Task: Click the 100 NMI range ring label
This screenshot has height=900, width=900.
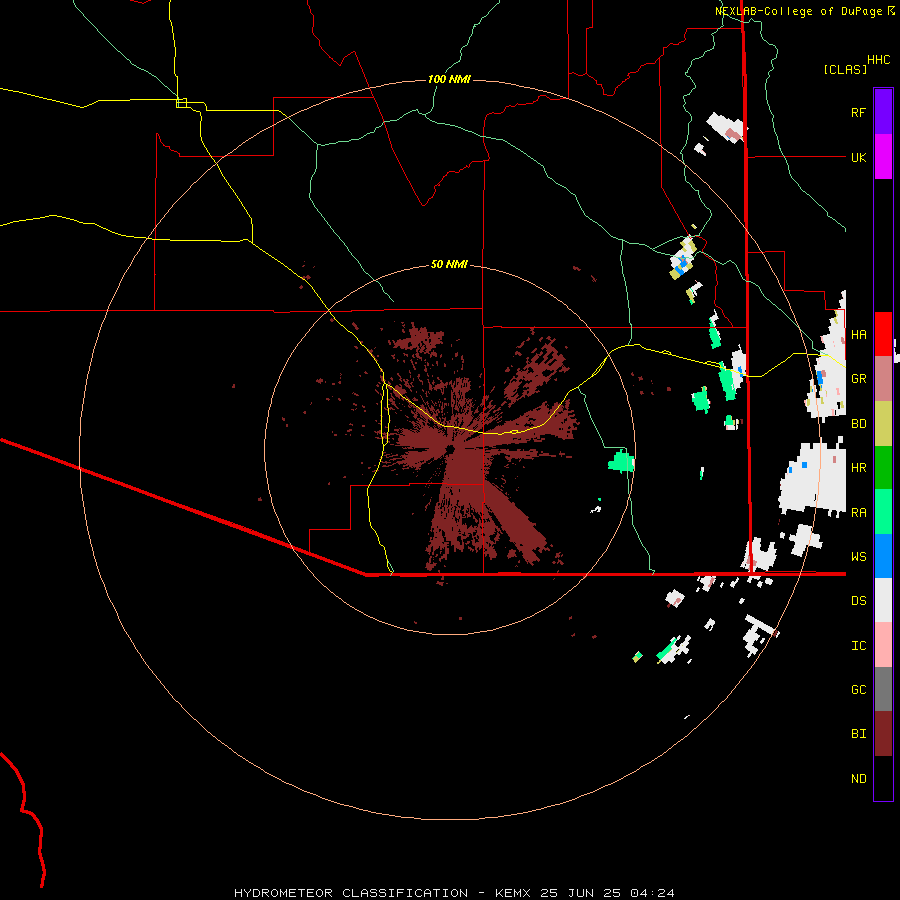Action: (x=449, y=79)
